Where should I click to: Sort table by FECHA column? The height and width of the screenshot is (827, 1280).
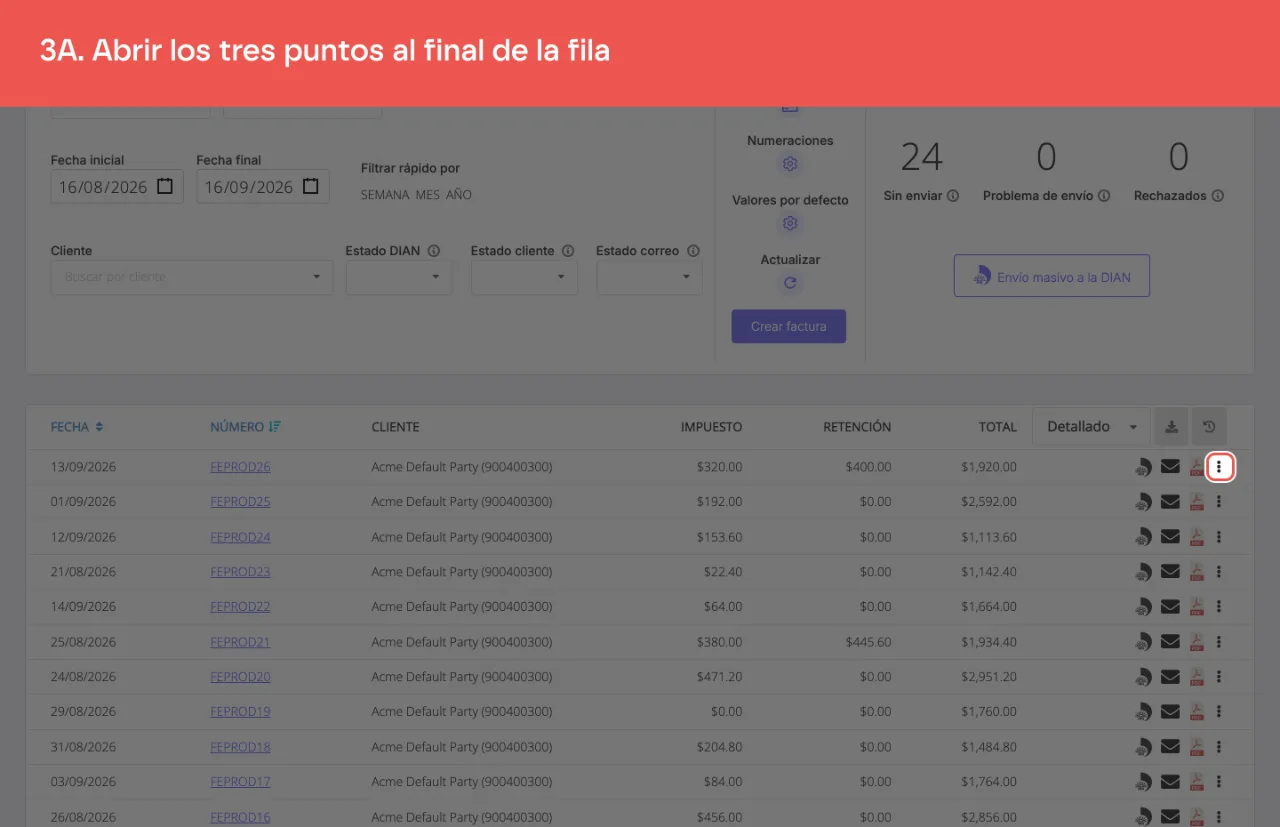(77, 427)
